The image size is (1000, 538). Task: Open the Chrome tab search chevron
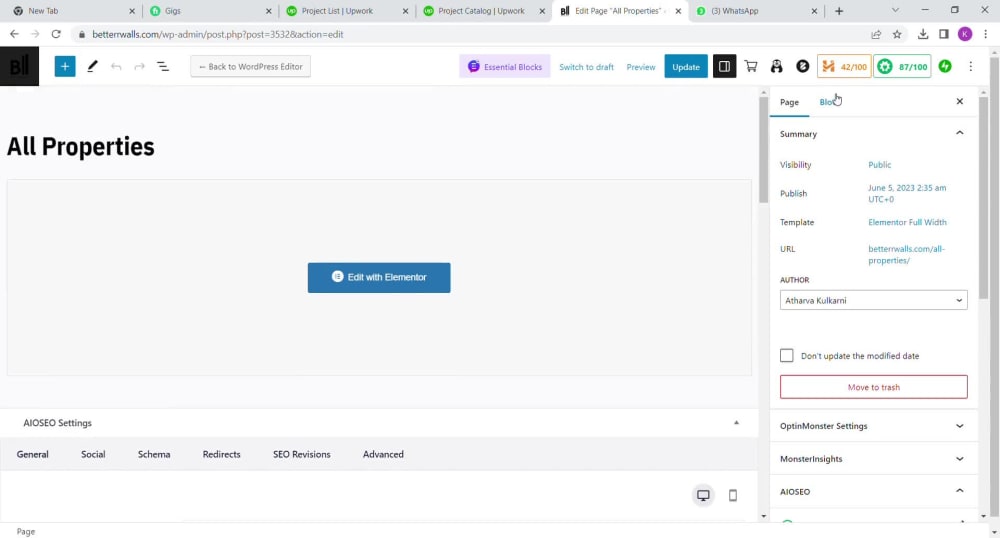(x=895, y=10)
